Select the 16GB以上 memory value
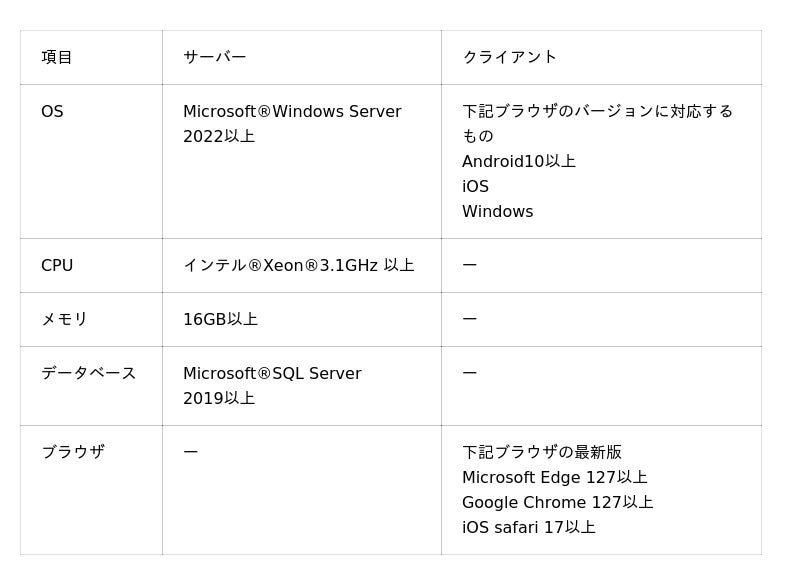 tap(220, 319)
